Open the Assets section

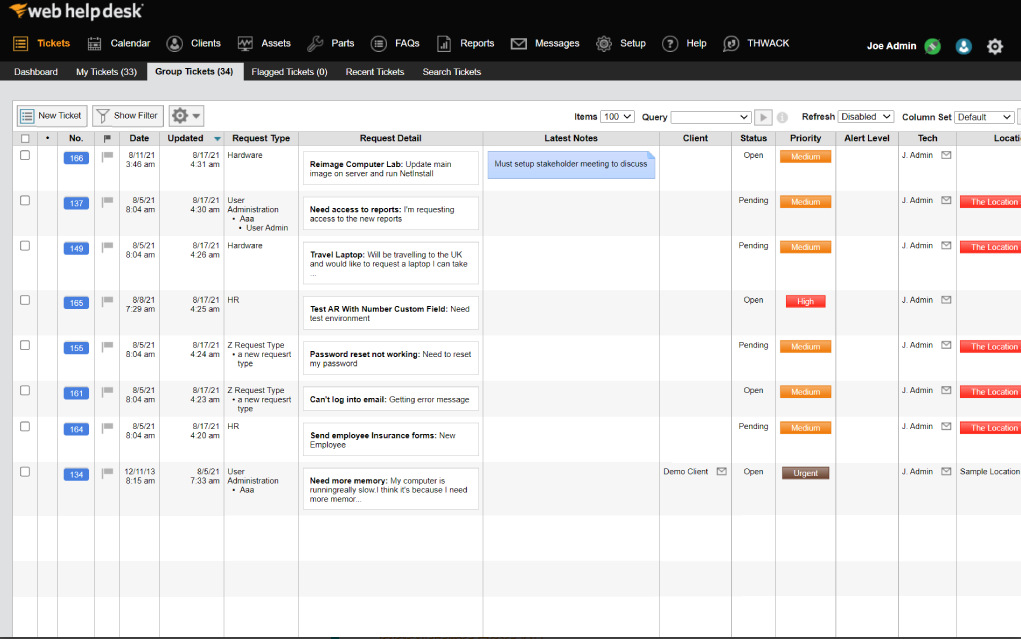[275, 43]
